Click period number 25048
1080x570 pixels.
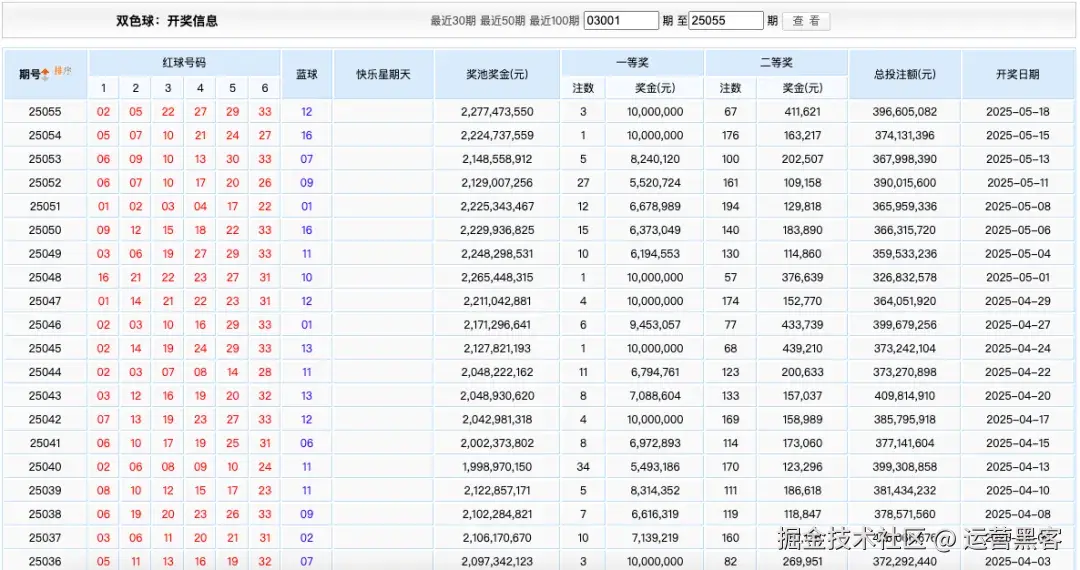[x=45, y=277]
